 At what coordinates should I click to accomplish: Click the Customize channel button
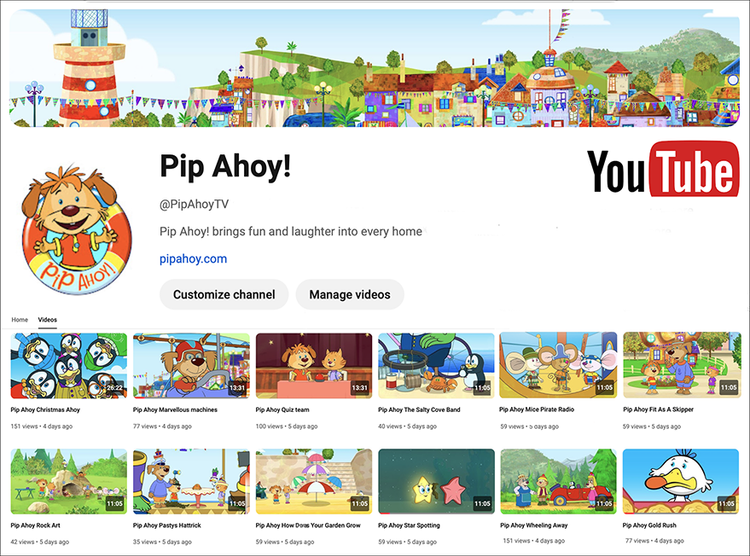coord(224,294)
